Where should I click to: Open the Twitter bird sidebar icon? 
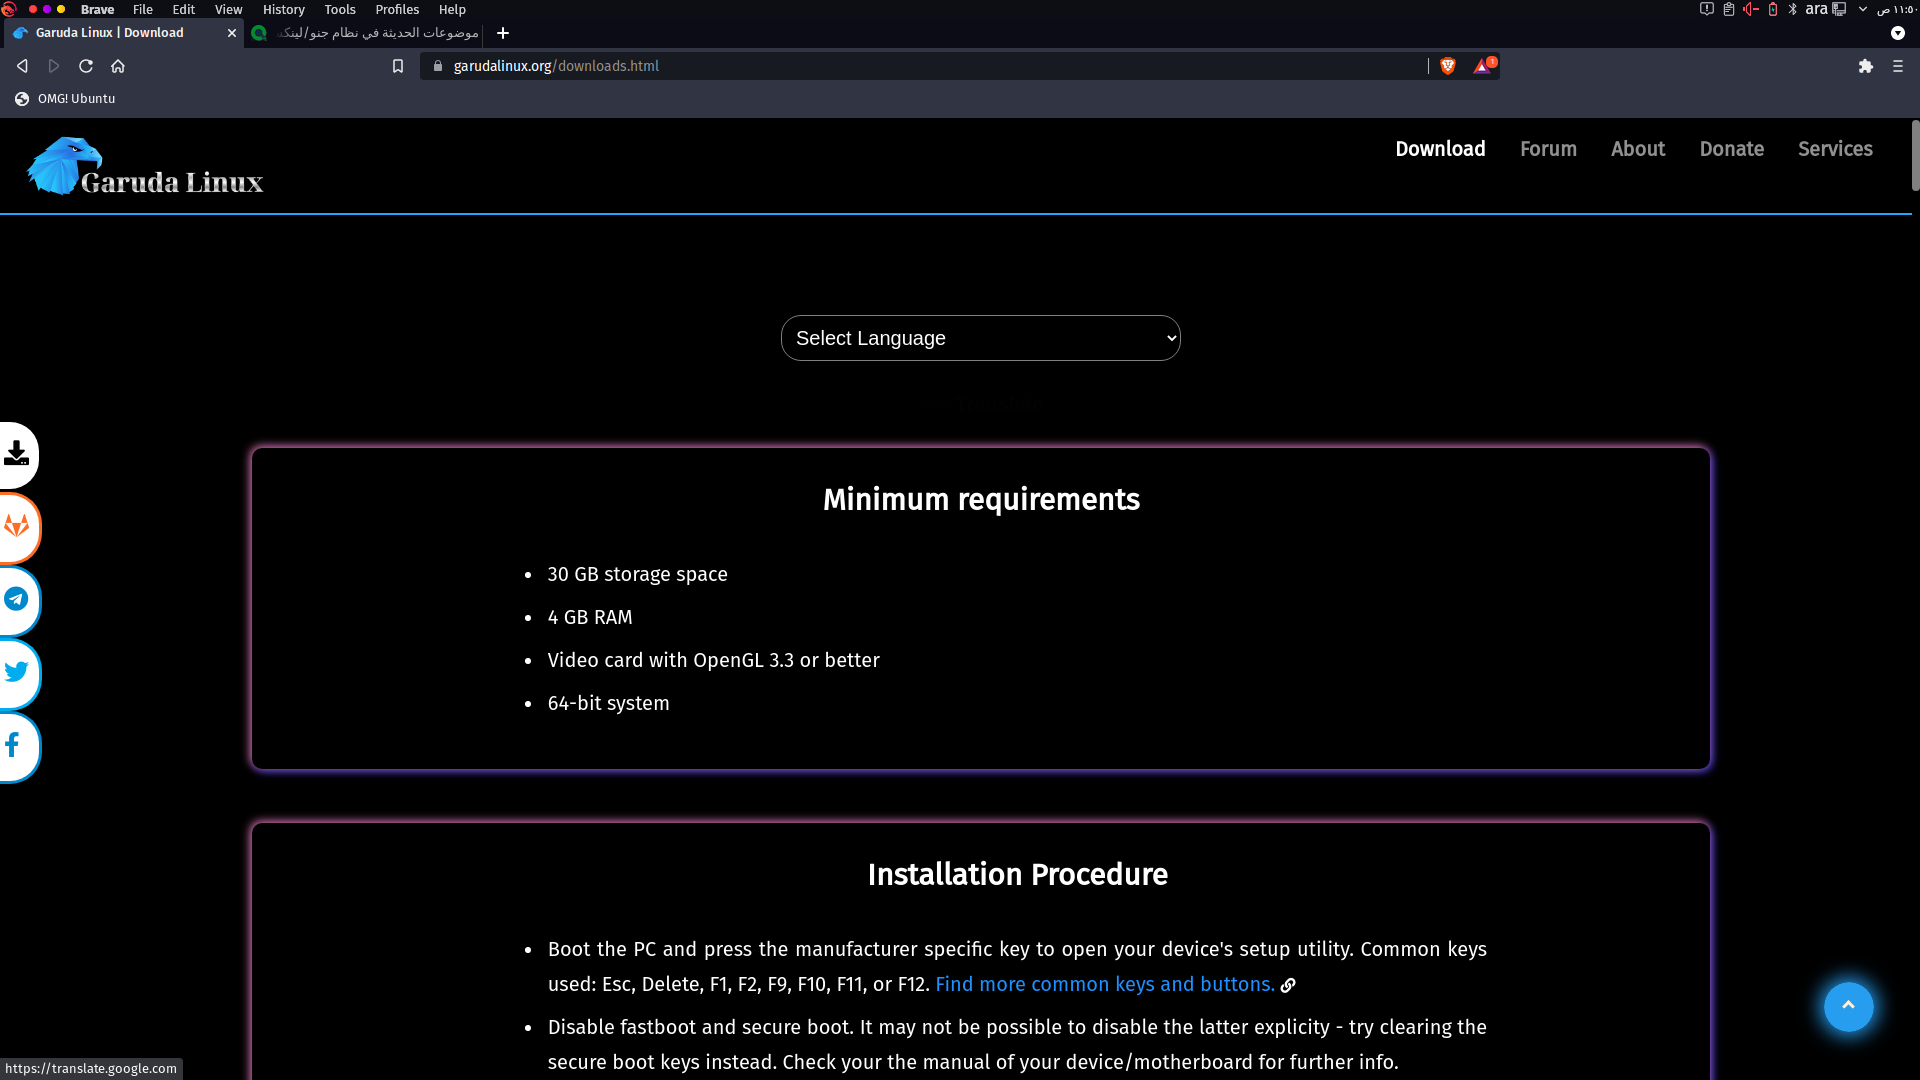tap(16, 673)
